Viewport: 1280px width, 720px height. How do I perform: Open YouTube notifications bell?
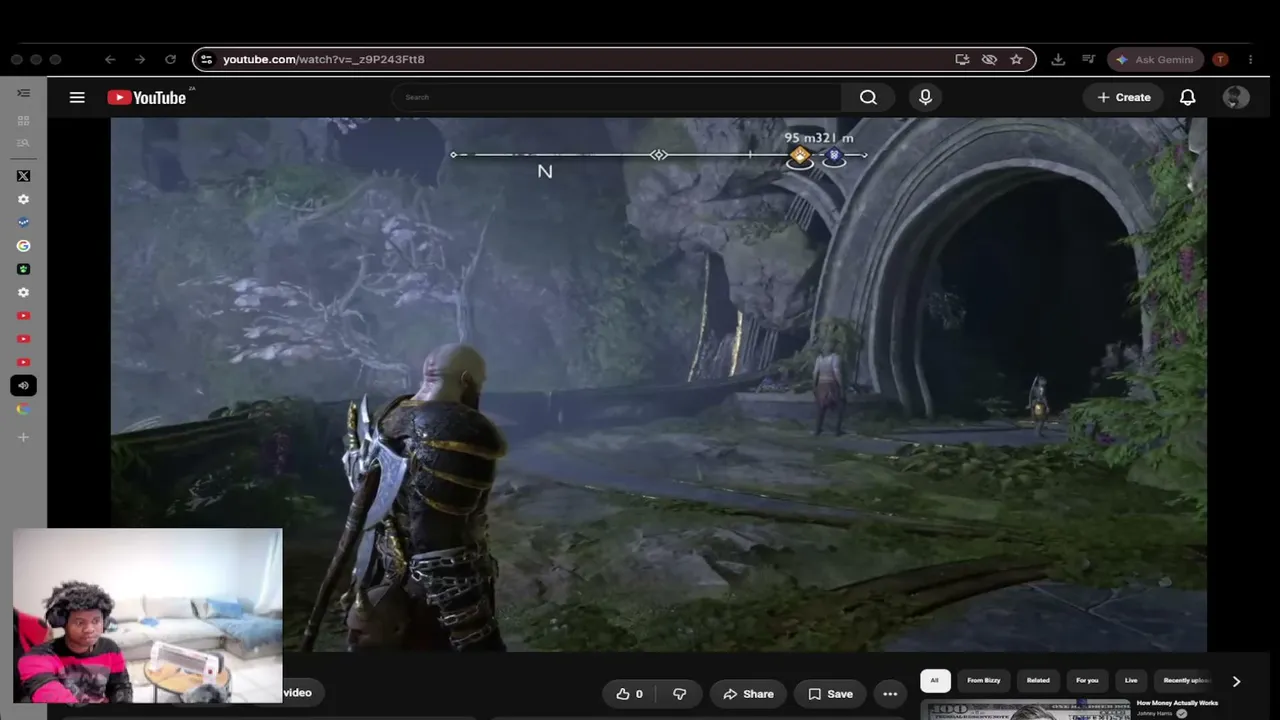point(1187,97)
